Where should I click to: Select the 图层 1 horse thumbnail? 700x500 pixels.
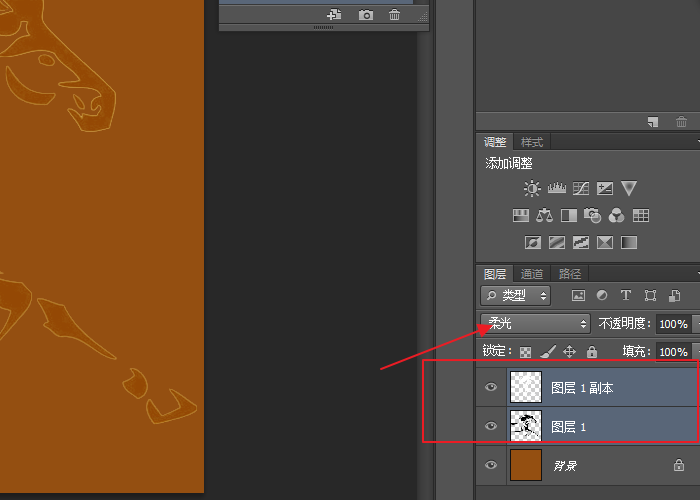click(x=526, y=426)
